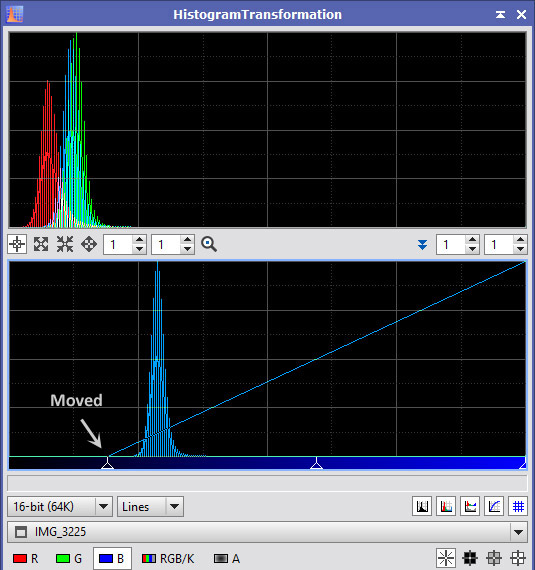Select the G channel button
The width and height of the screenshot is (535, 570).
click(69, 558)
